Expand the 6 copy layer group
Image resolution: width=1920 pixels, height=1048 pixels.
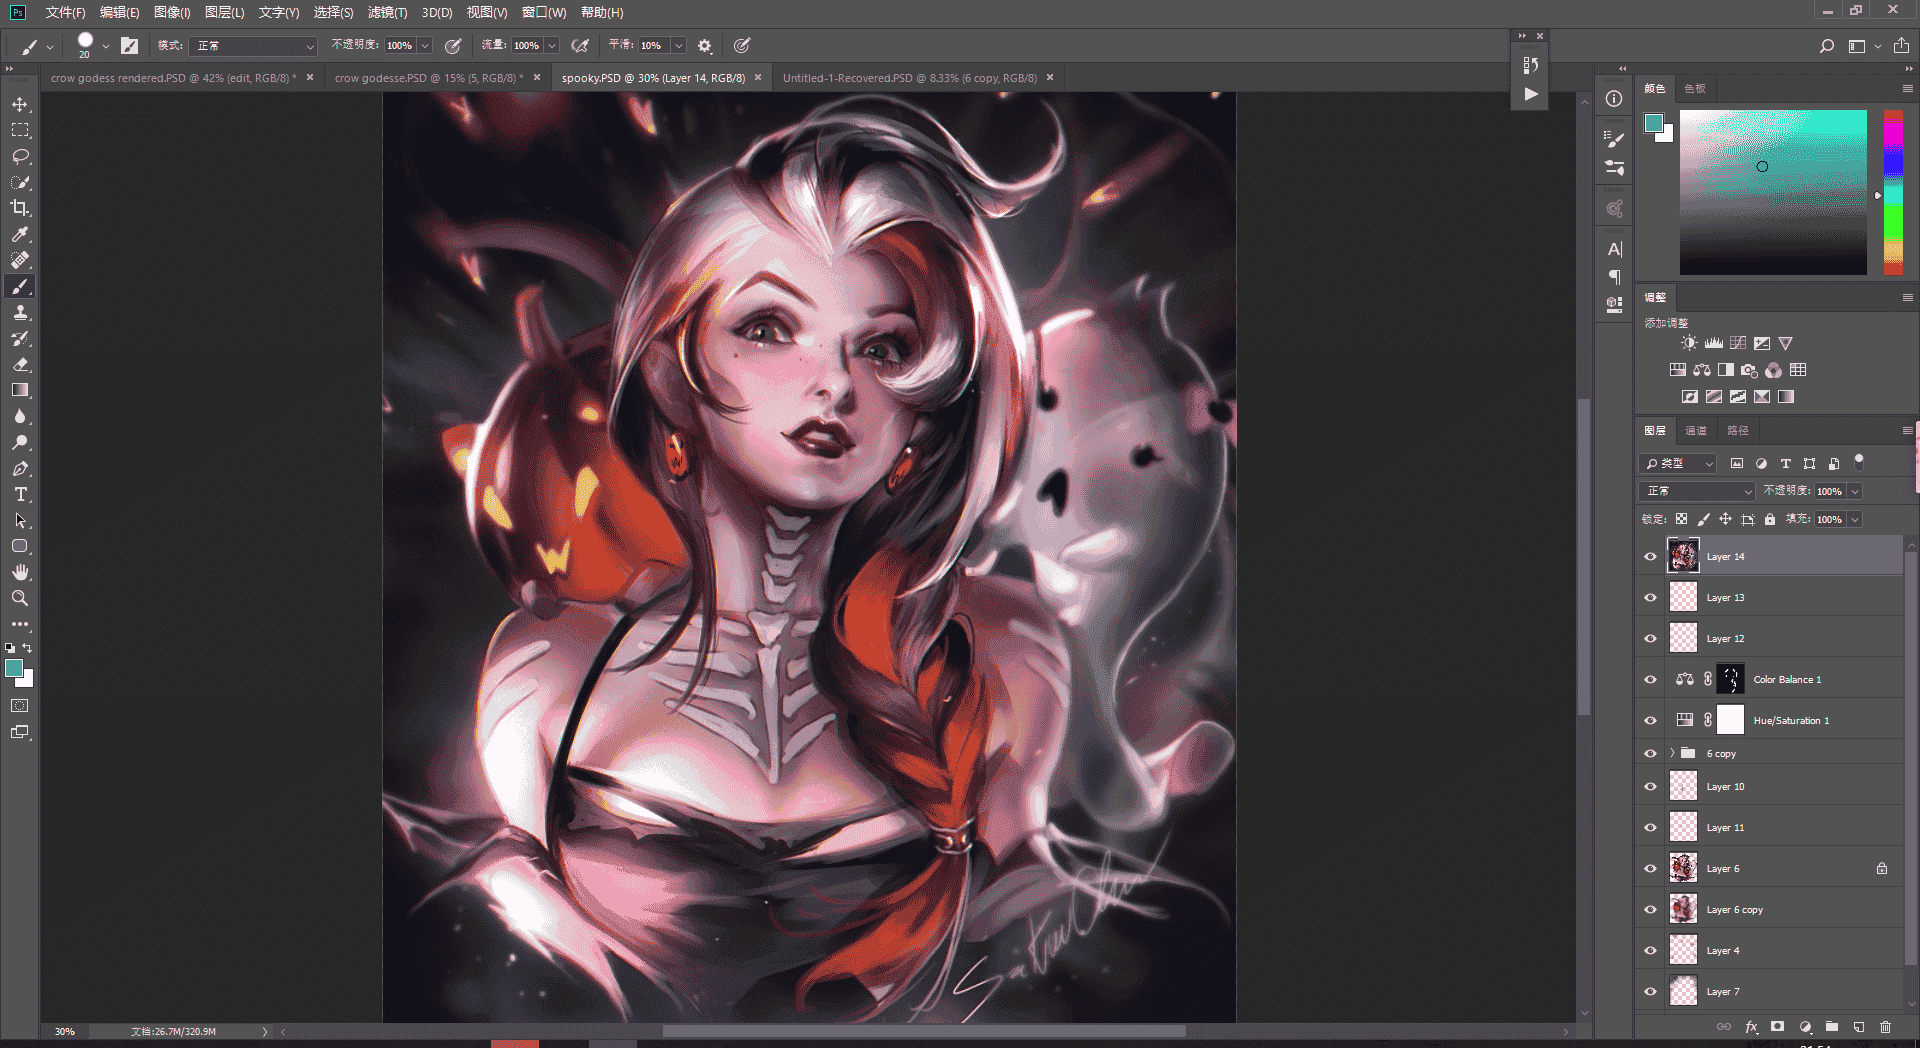coord(1672,753)
